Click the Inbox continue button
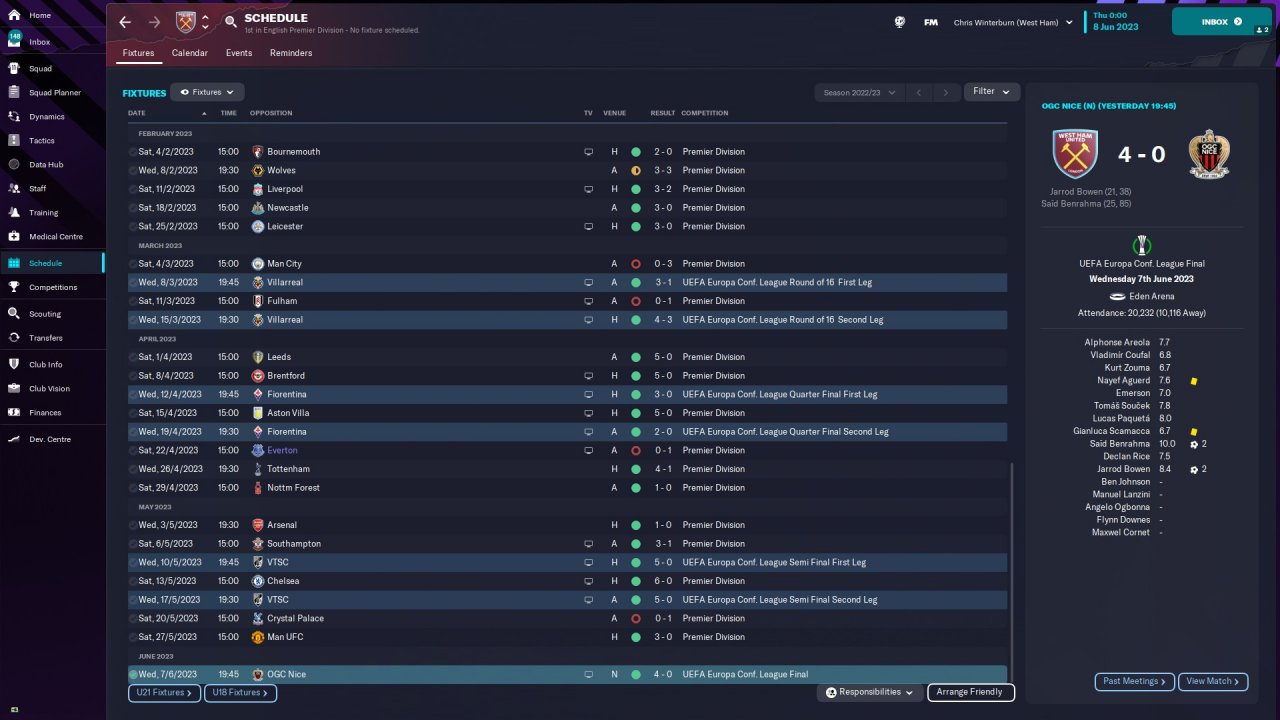 (x=1222, y=22)
